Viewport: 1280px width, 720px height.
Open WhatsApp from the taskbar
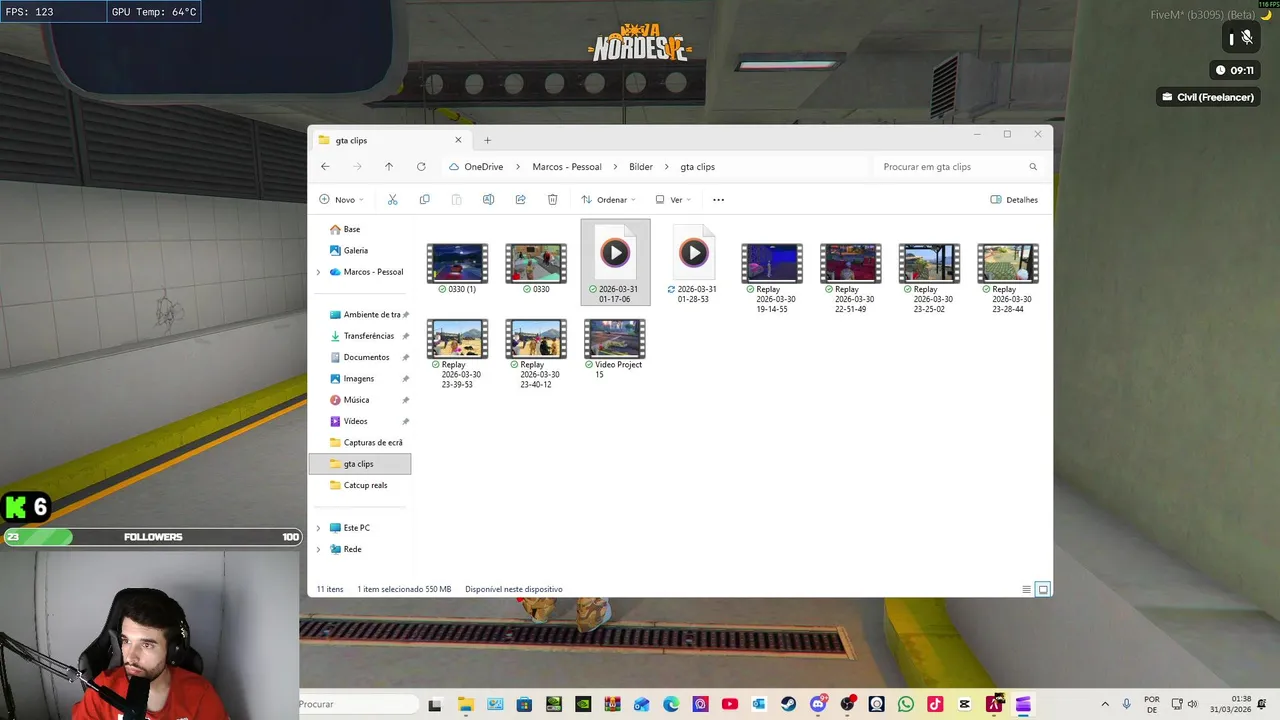[906, 704]
